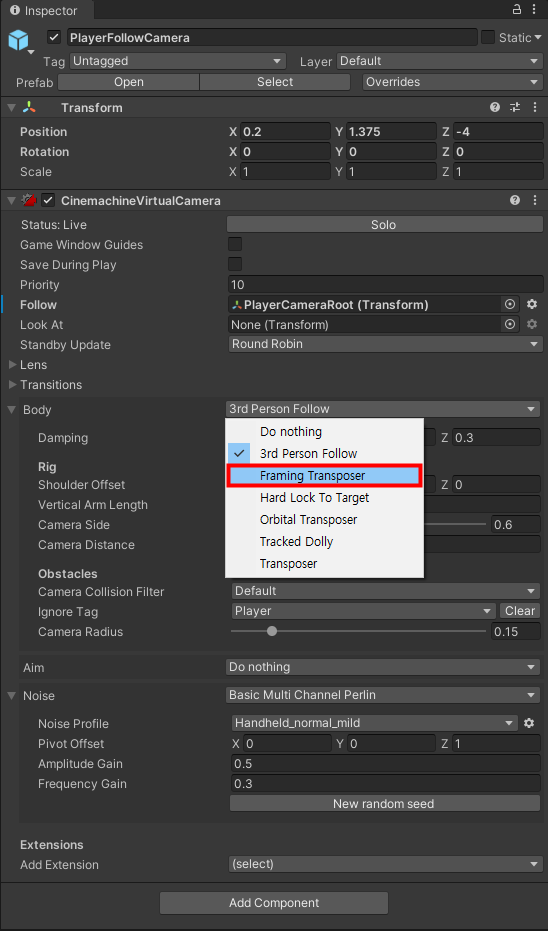The height and width of the screenshot is (931, 548).
Task: Collapse the CinemachineVirtualCamera component foldout
Action: [11, 201]
